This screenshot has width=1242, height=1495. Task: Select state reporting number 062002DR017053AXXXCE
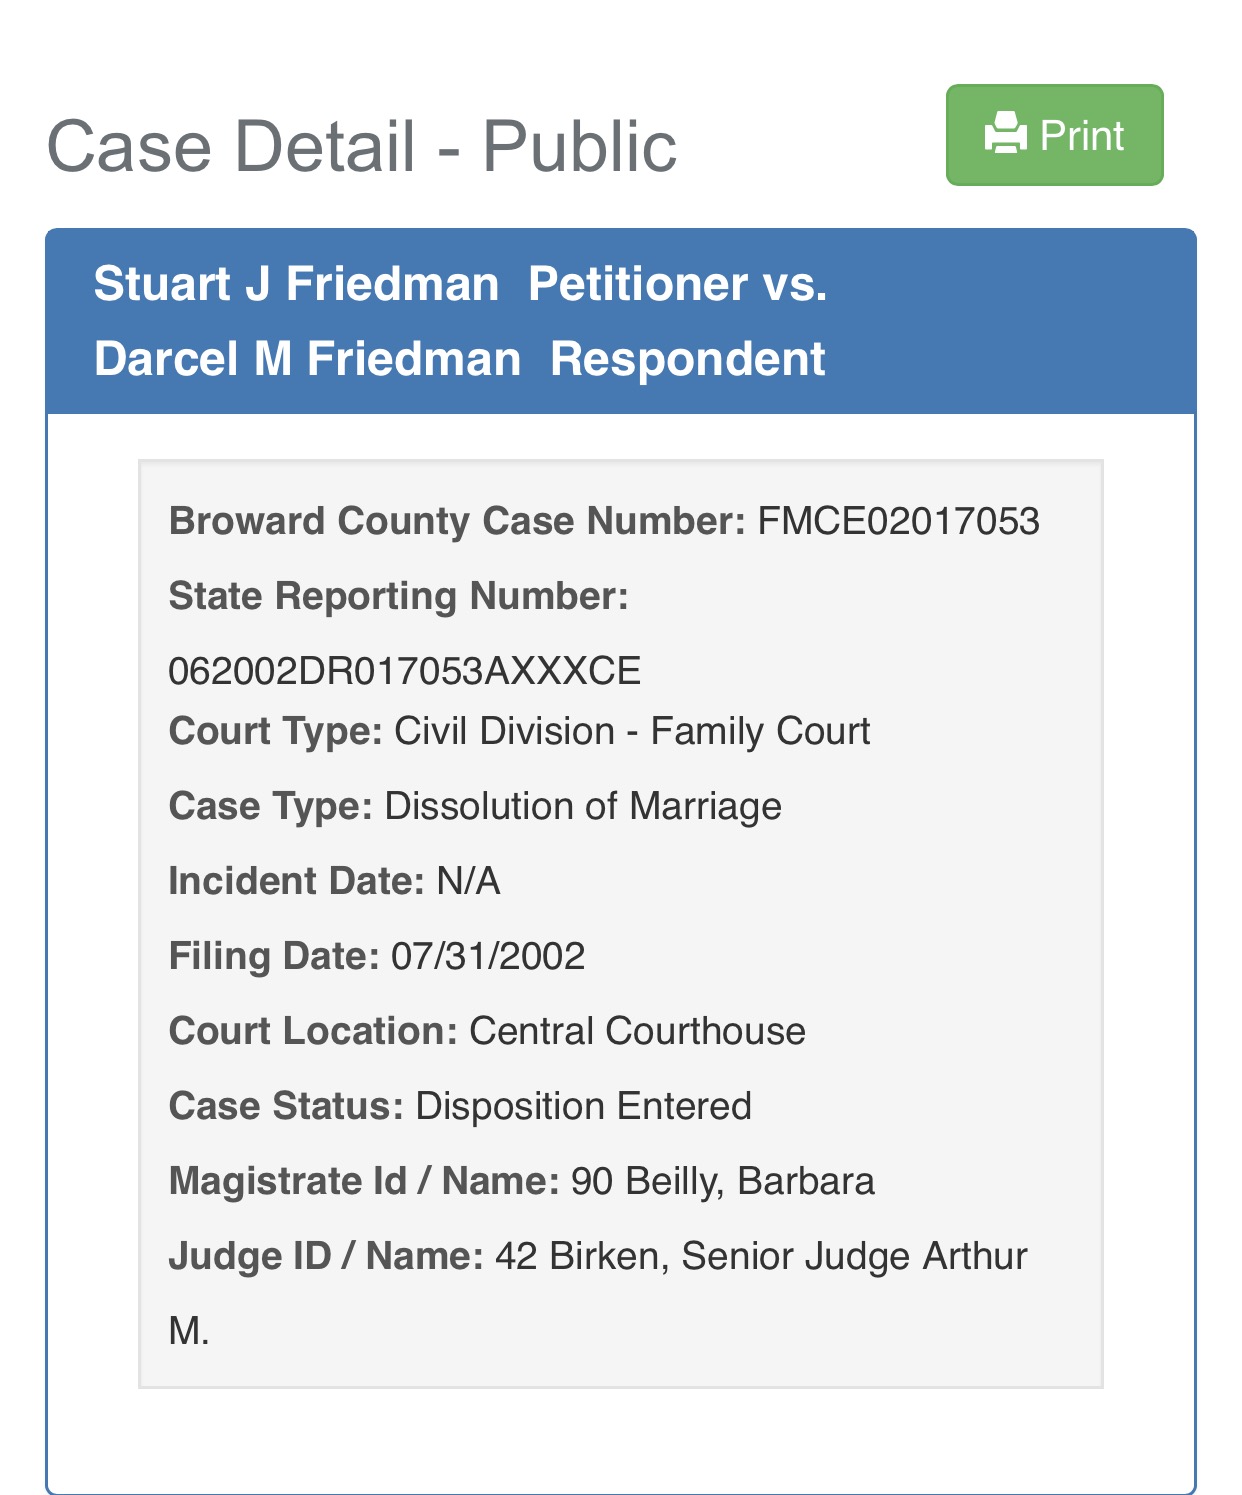coord(404,670)
